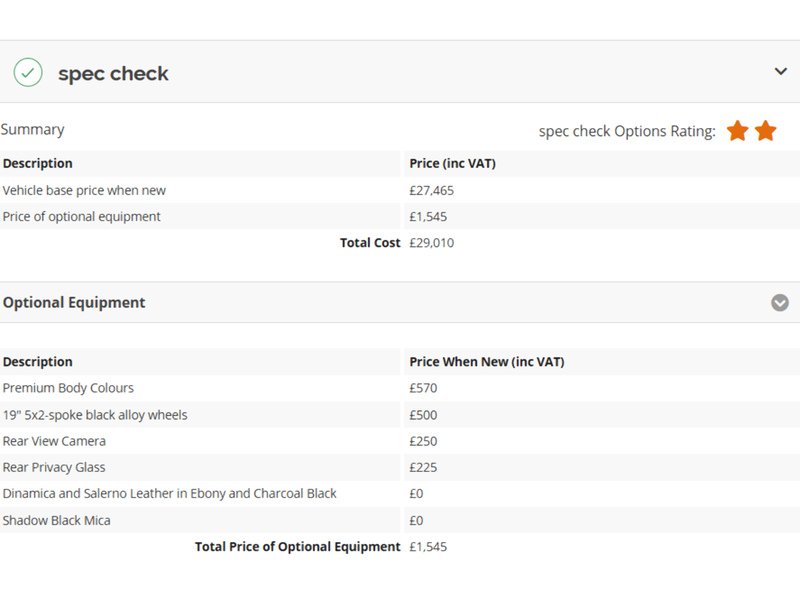Select the Premium Body Colours row
The image size is (800, 600).
point(68,388)
